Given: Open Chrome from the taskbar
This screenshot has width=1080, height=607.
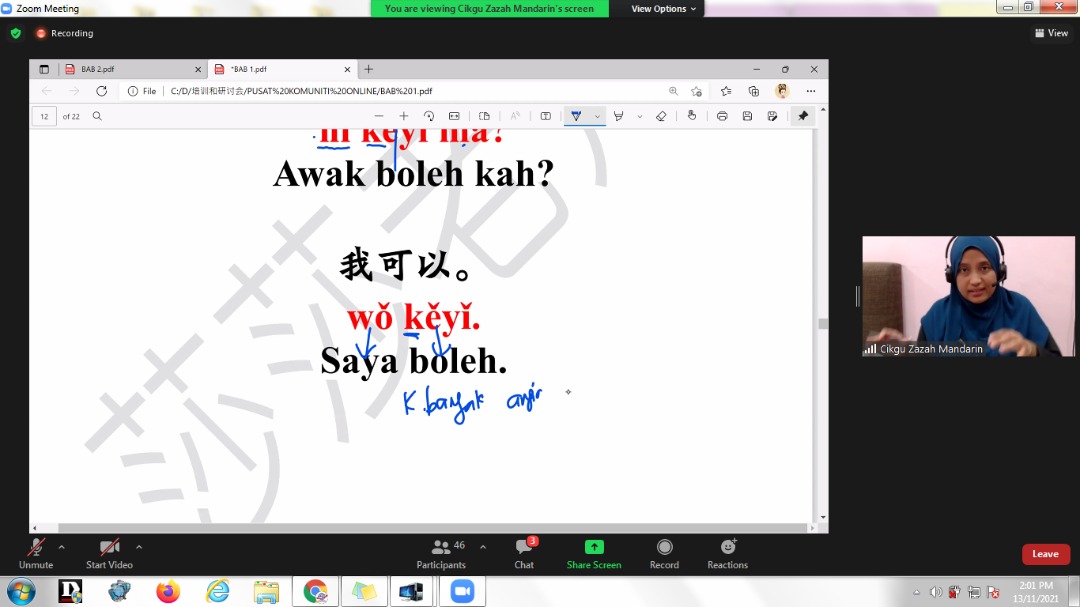Looking at the screenshot, I should click(315, 592).
